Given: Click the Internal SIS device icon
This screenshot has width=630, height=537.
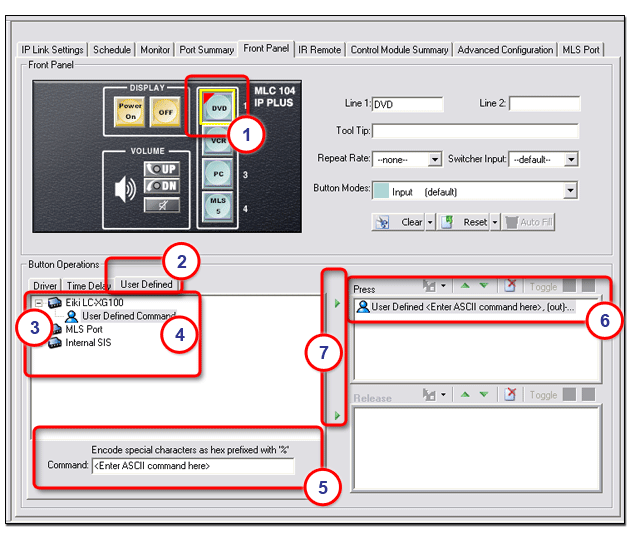Looking at the screenshot, I should (55, 343).
